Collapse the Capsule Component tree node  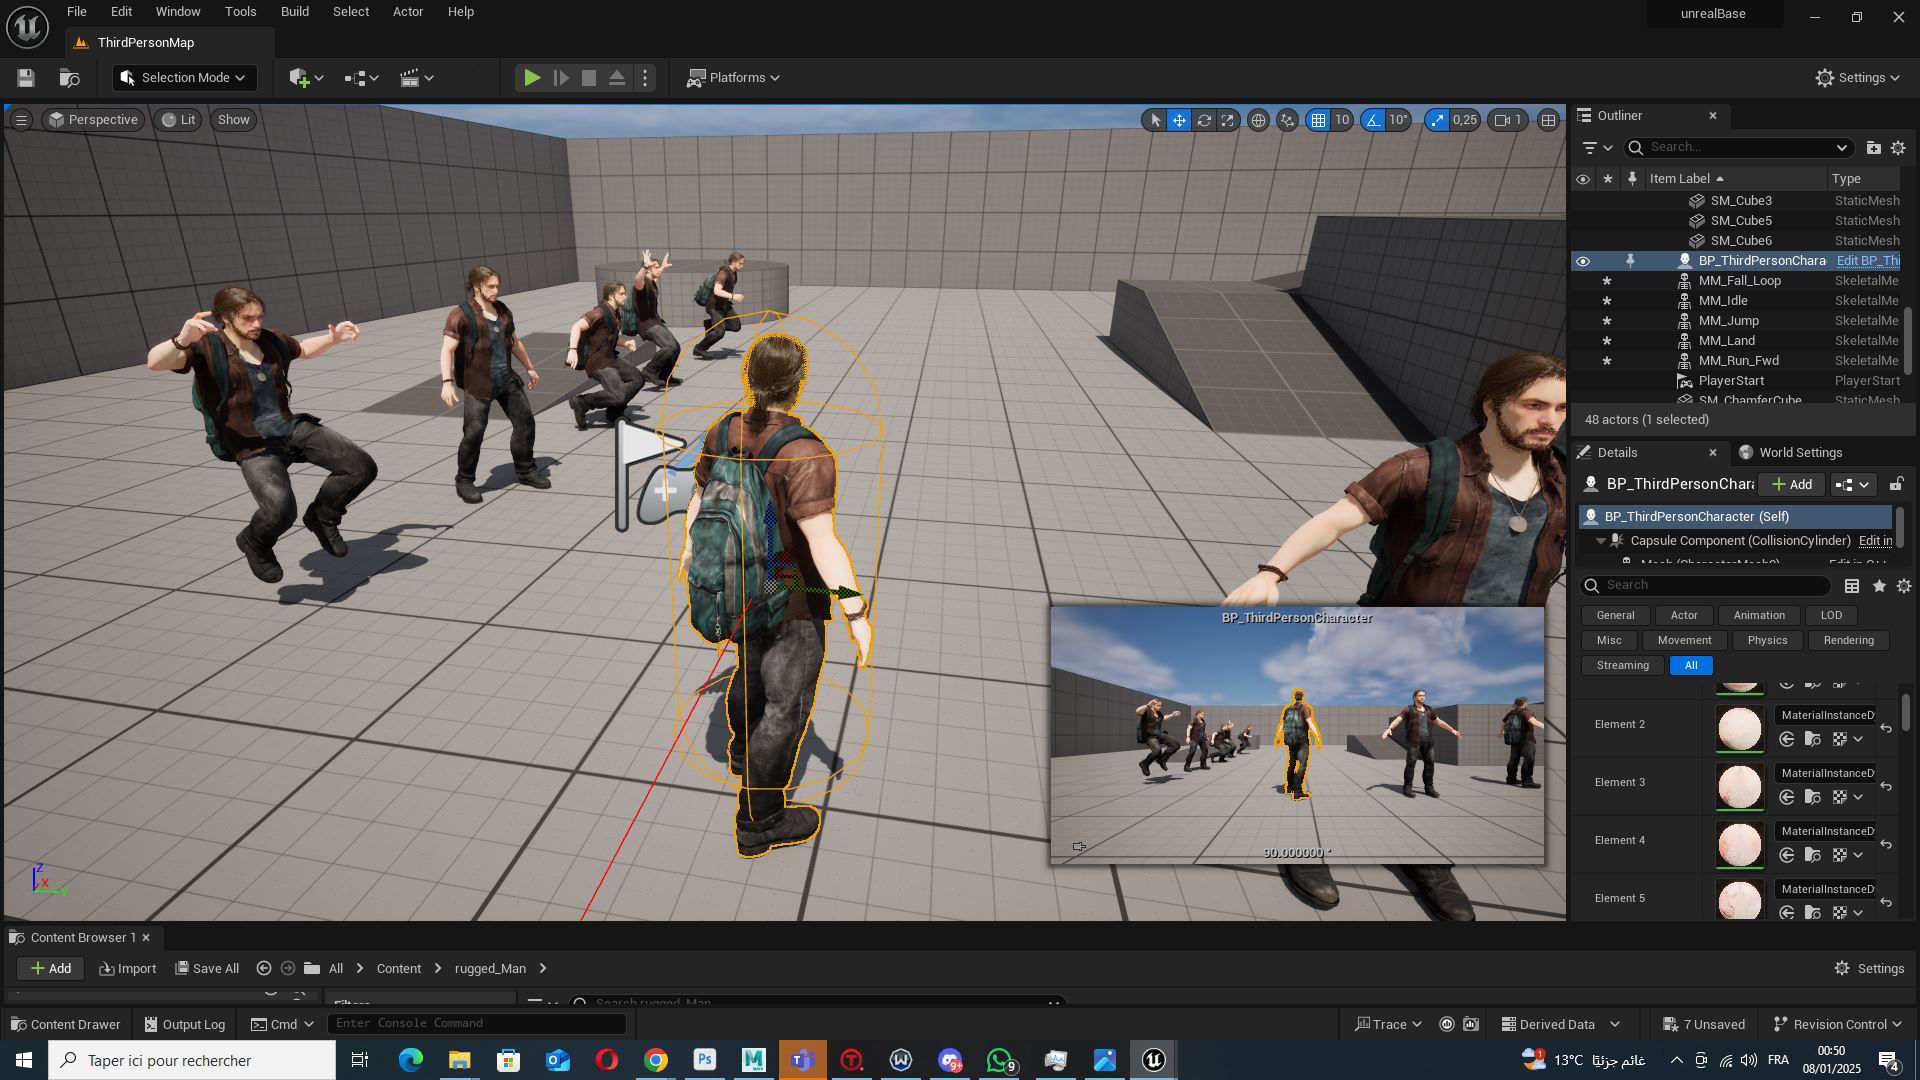tap(1601, 541)
